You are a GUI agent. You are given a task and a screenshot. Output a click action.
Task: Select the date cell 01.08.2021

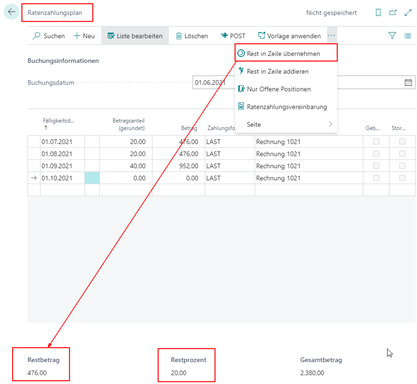click(62, 154)
